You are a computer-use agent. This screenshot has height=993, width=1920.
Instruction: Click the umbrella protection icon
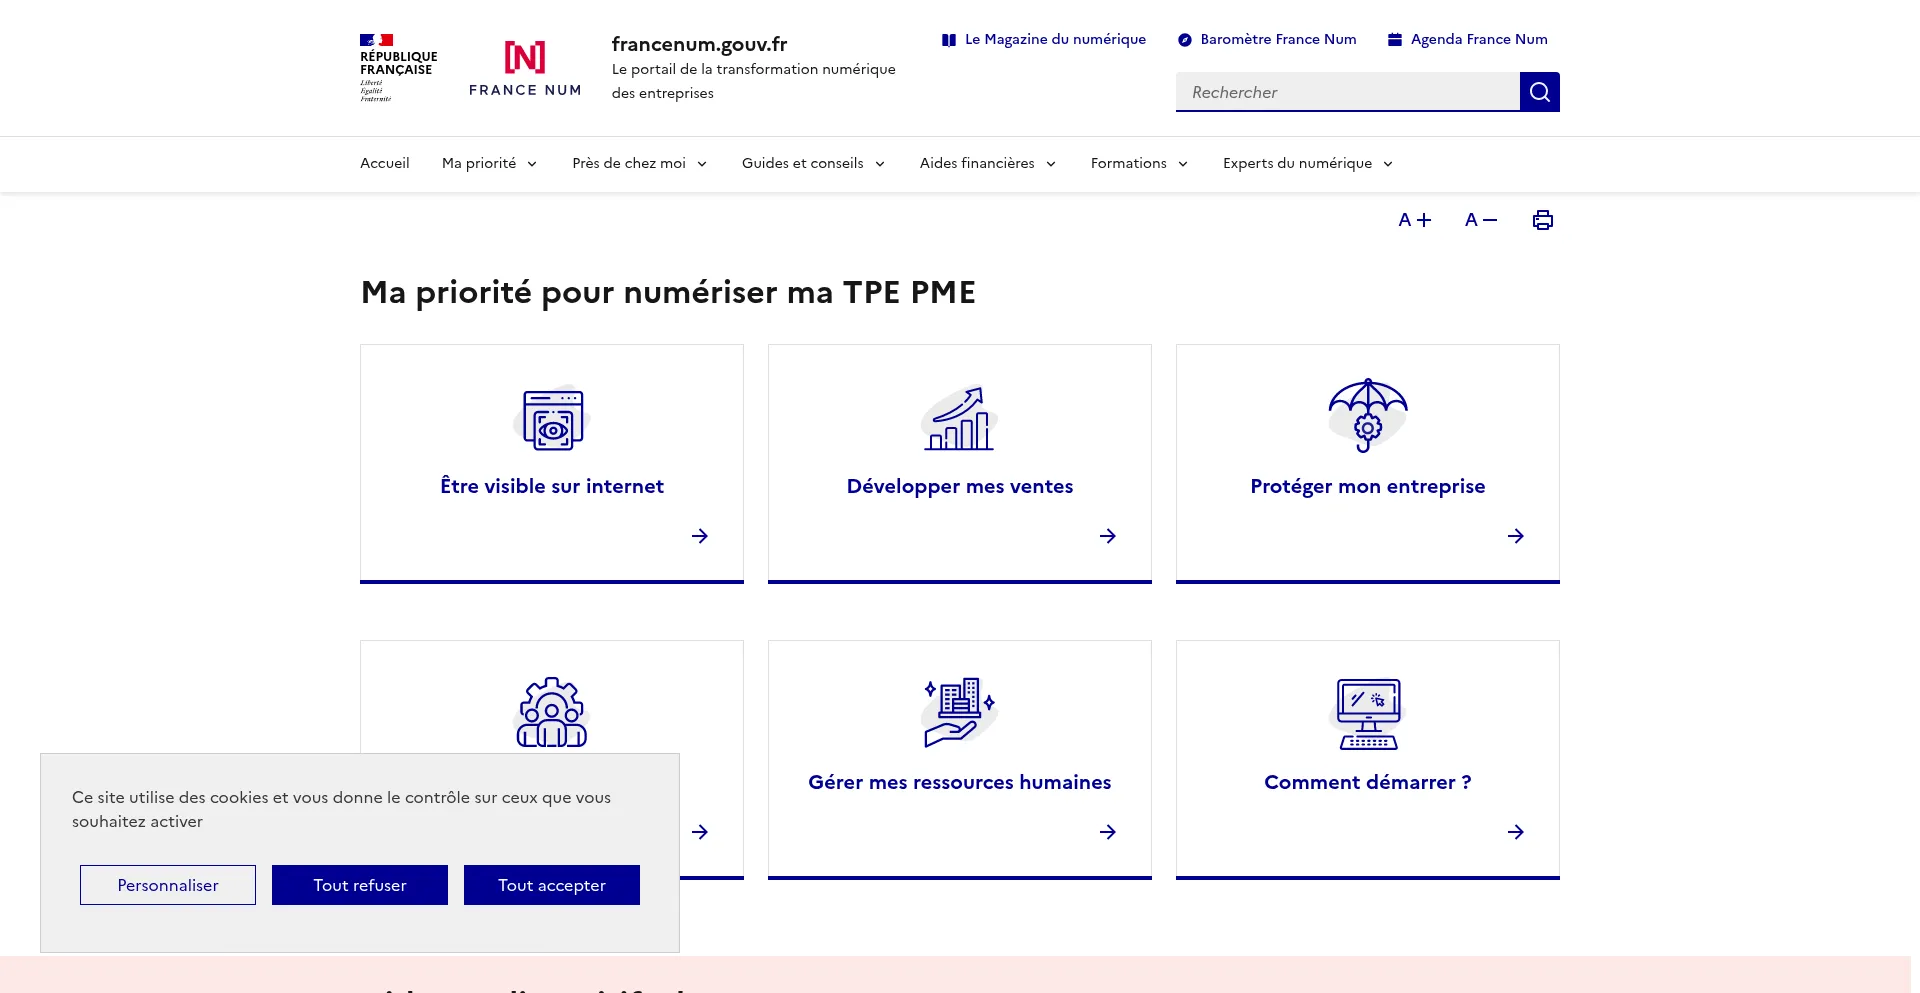point(1367,416)
